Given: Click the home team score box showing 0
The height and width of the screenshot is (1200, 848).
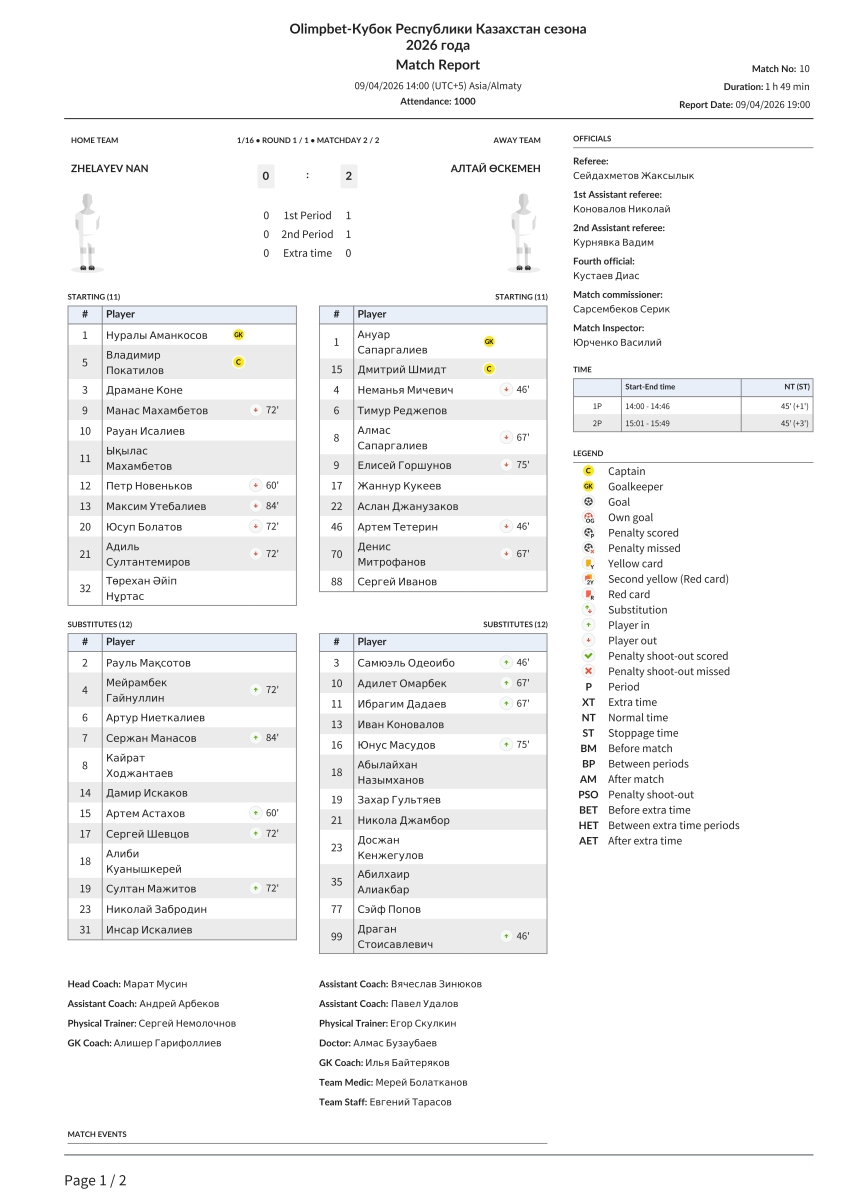Looking at the screenshot, I should [x=266, y=177].
